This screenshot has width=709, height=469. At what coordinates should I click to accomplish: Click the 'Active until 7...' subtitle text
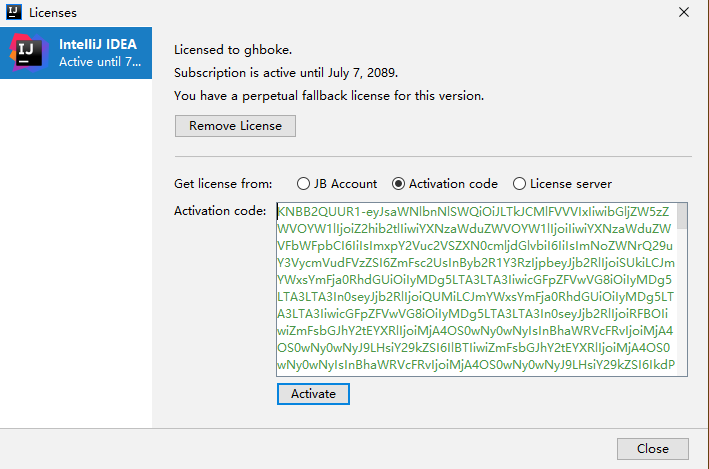(x=100, y=62)
